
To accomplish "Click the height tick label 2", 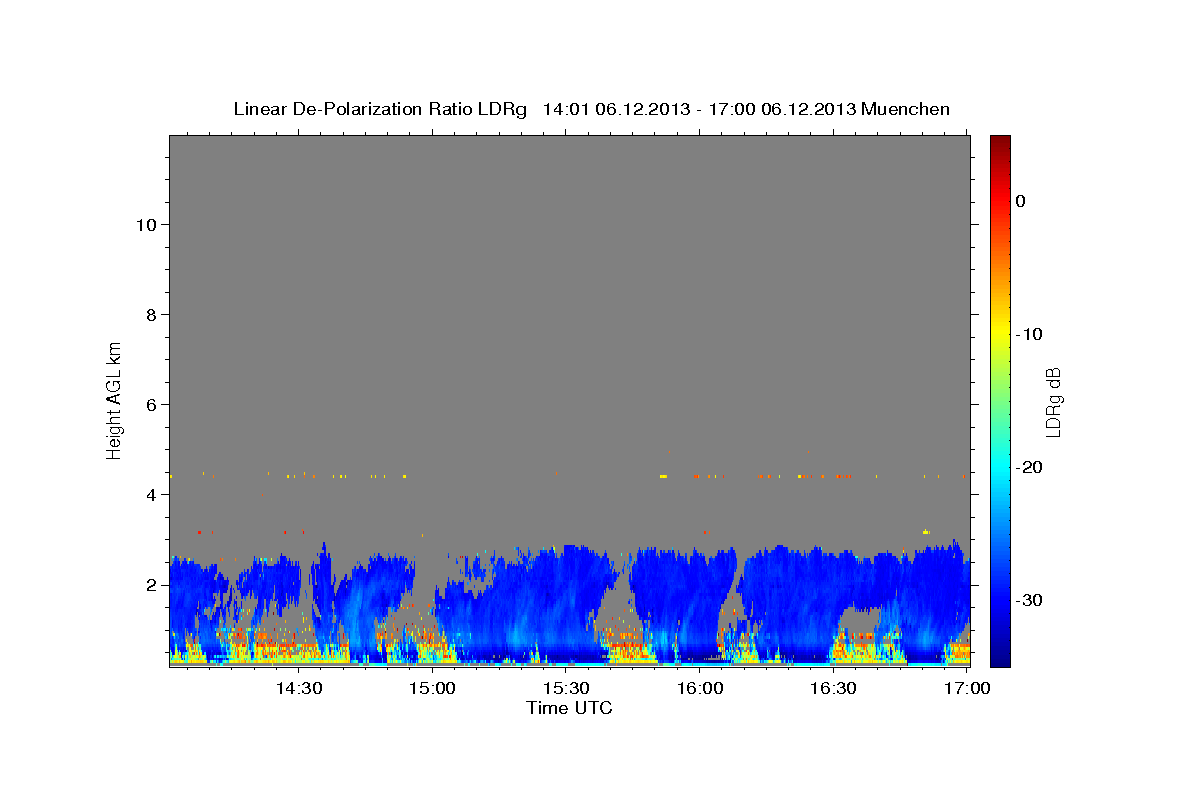I will pyautogui.click(x=150, y=585).
